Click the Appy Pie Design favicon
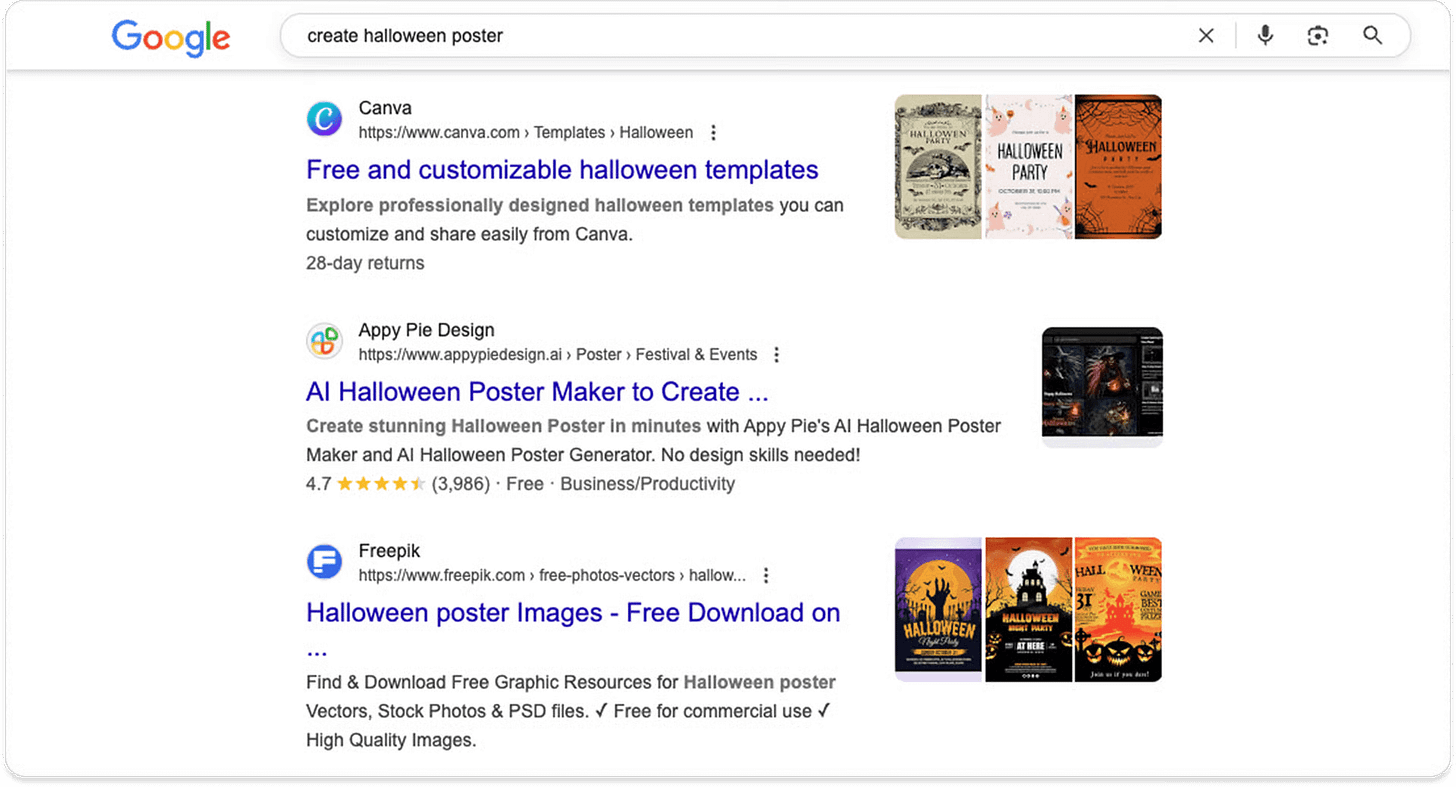 pyautogui.click(x=324, y=341)
